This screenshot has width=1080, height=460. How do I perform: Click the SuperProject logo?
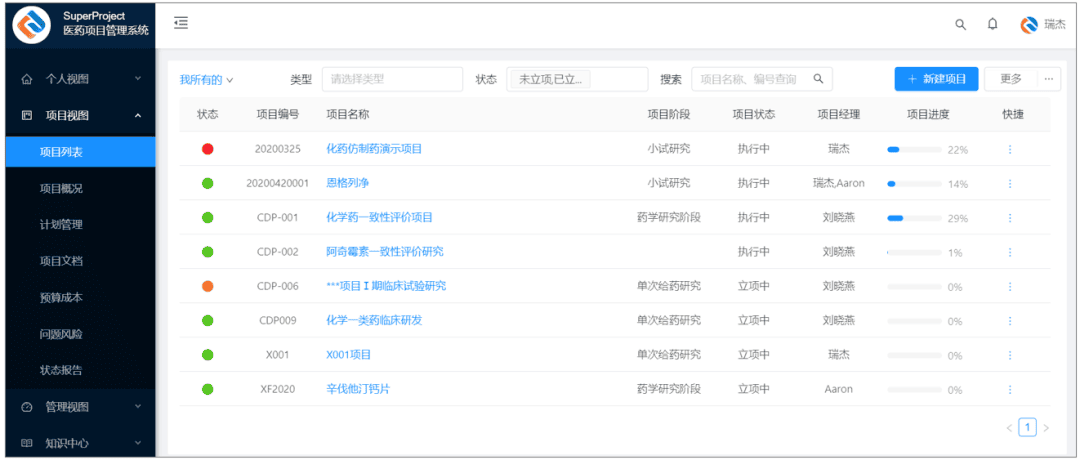click(x=32, y=24)
